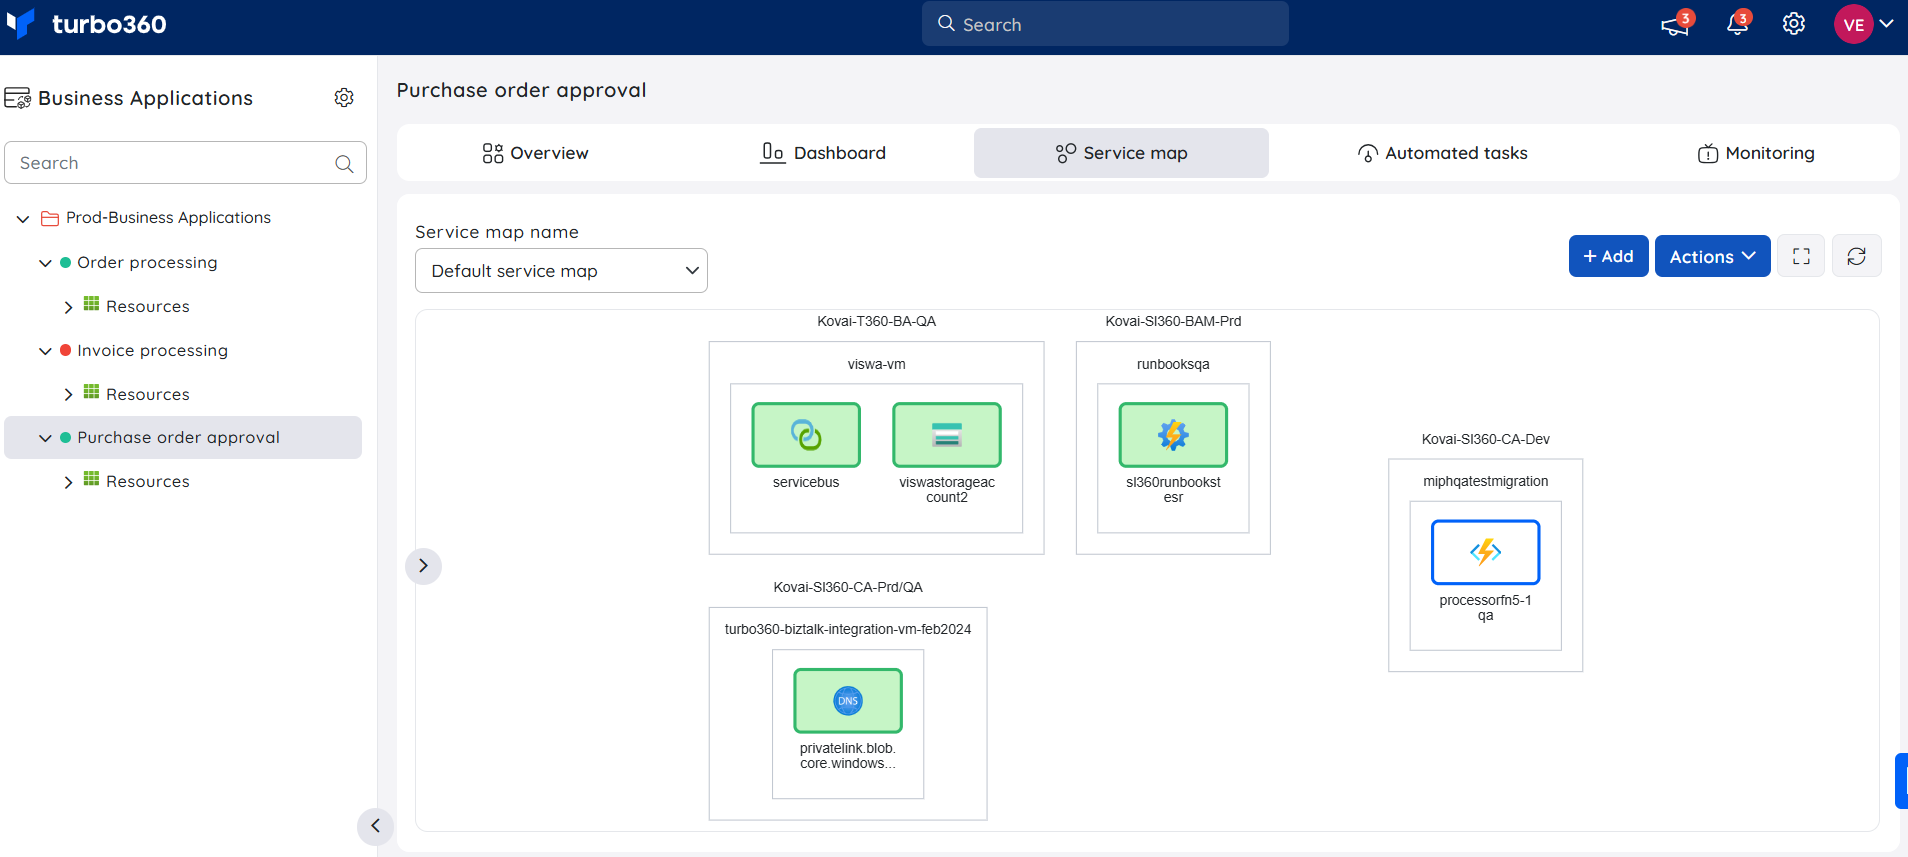
Task: Focus the sidebar Search input
Action: (x=186, y=163)
